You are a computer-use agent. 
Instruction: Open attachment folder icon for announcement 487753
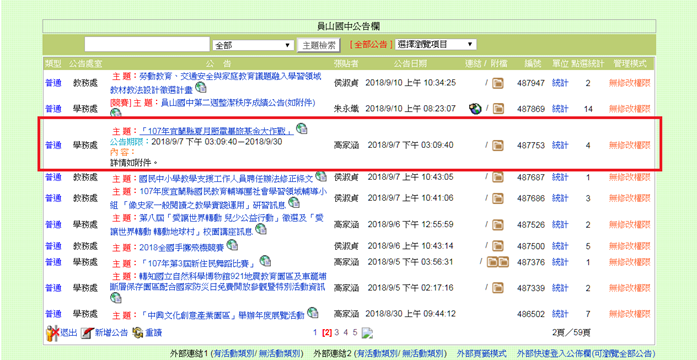click(x=498, y=145)
